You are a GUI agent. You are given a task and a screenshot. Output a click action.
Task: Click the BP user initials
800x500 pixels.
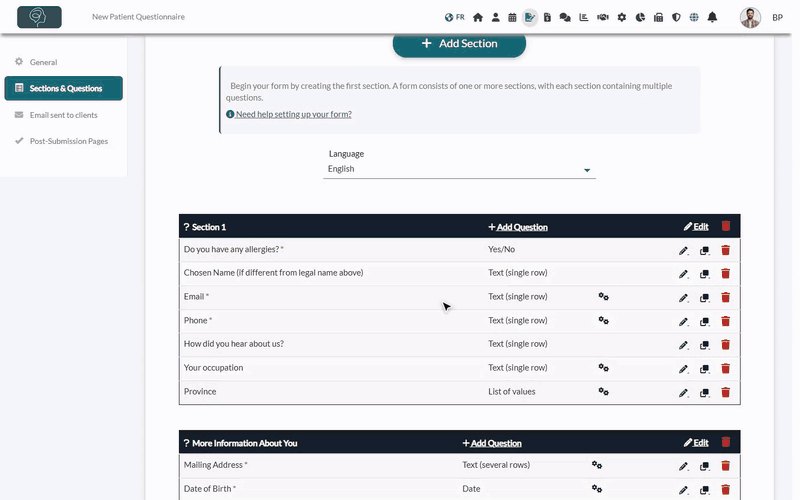[777, 18]
